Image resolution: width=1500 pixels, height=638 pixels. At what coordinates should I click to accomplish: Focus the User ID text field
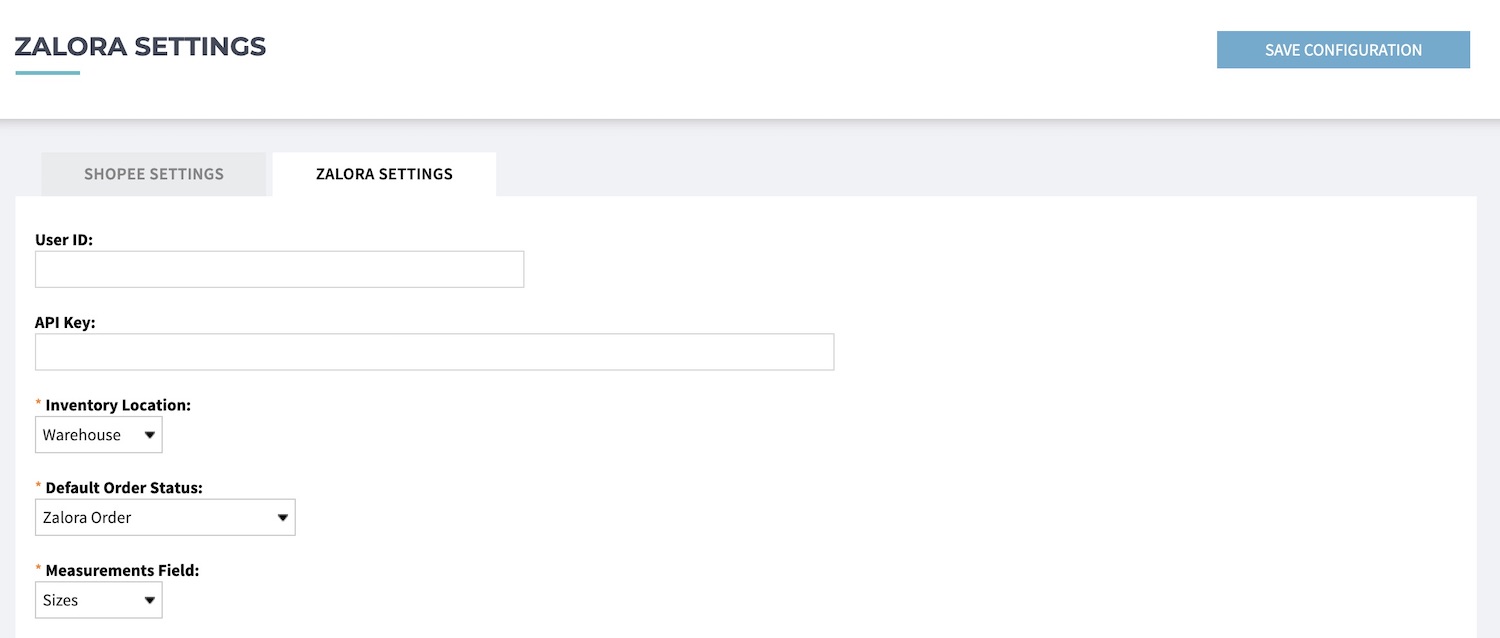279,269
